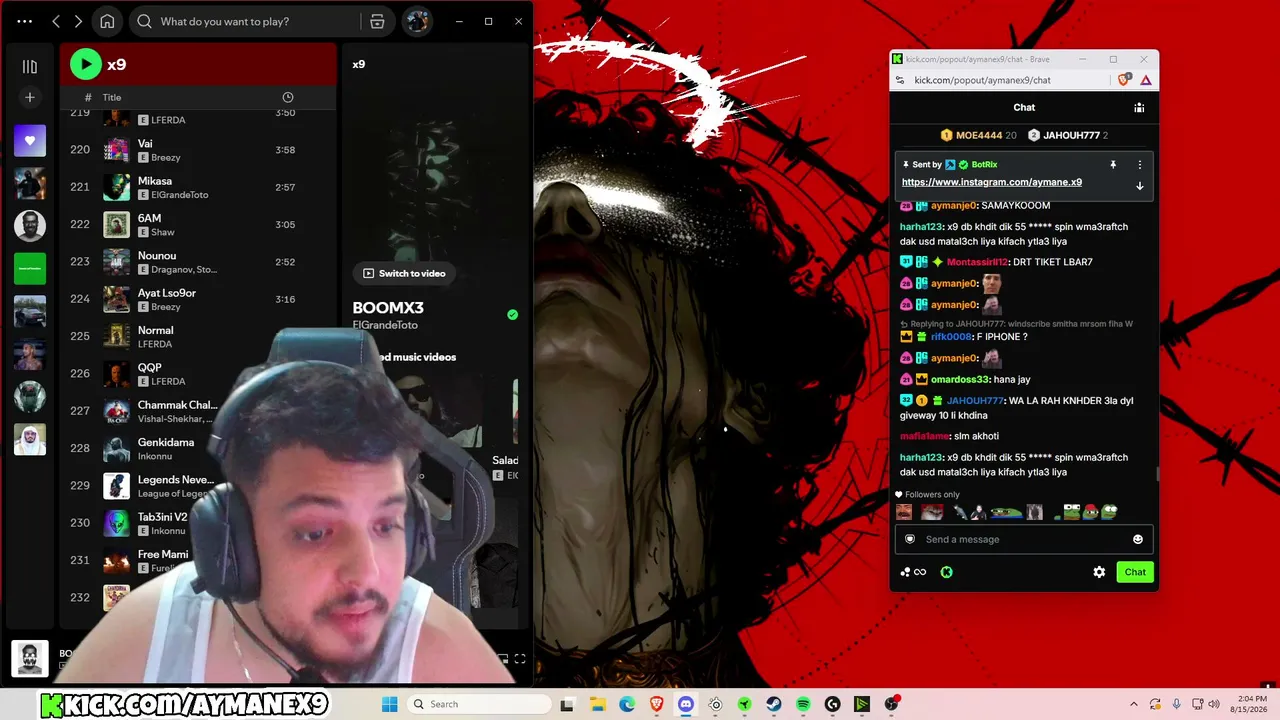Open the pinned instagram.com/aymane.x9 link

pos(992,182)
